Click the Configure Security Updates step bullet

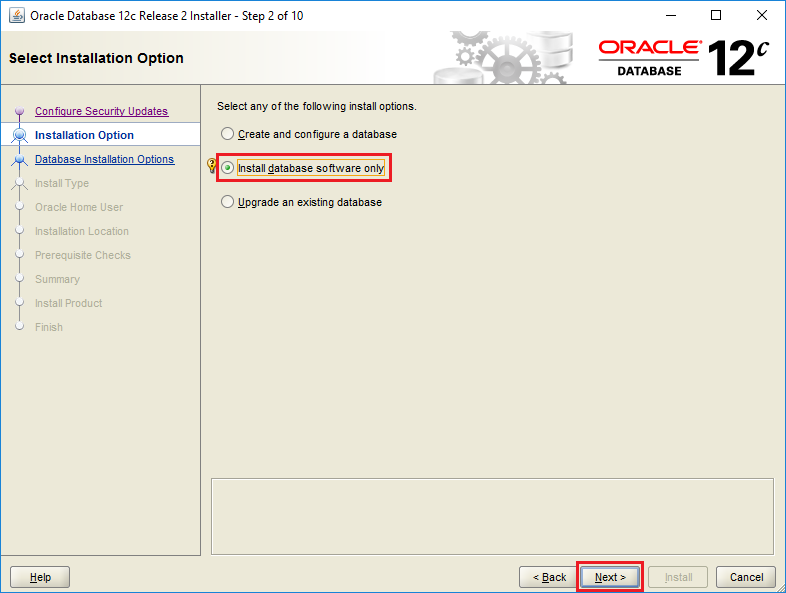tap(20, 110)
